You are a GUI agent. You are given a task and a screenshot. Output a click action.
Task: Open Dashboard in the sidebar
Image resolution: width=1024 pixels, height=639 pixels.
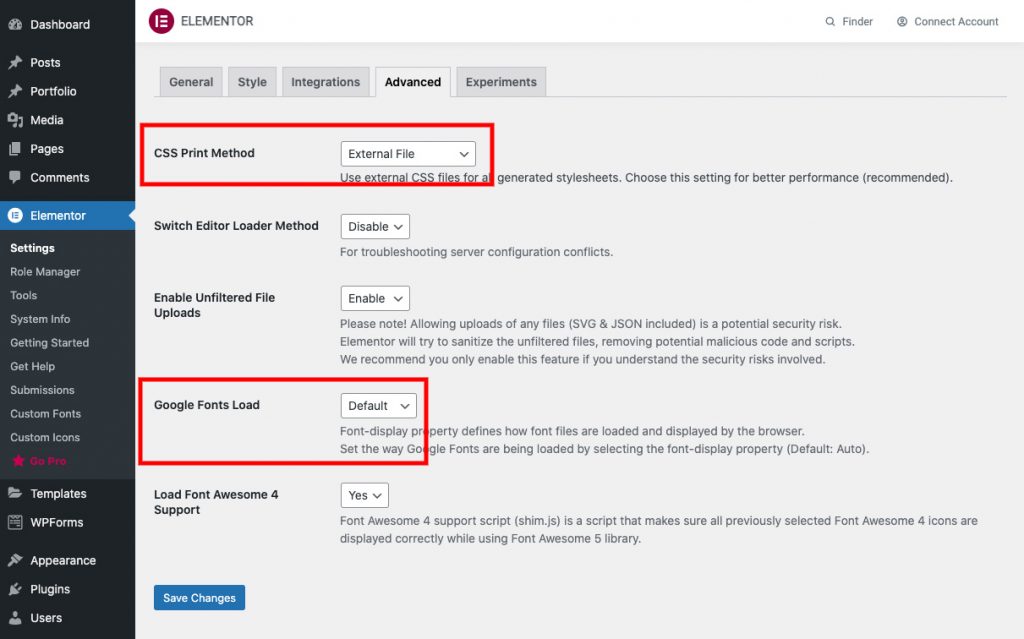[x=67, y=25]
